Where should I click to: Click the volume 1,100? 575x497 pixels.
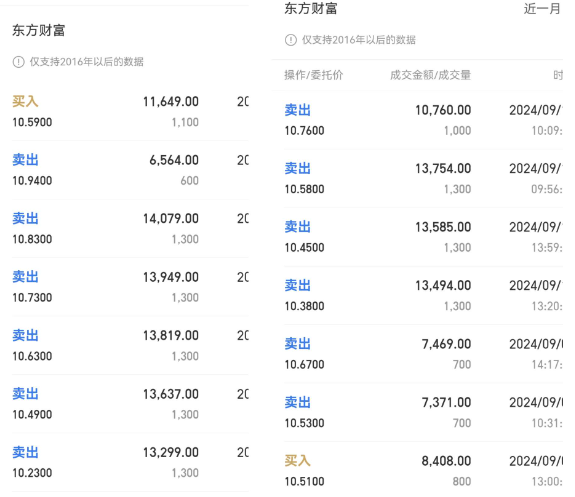coord(185,122)
